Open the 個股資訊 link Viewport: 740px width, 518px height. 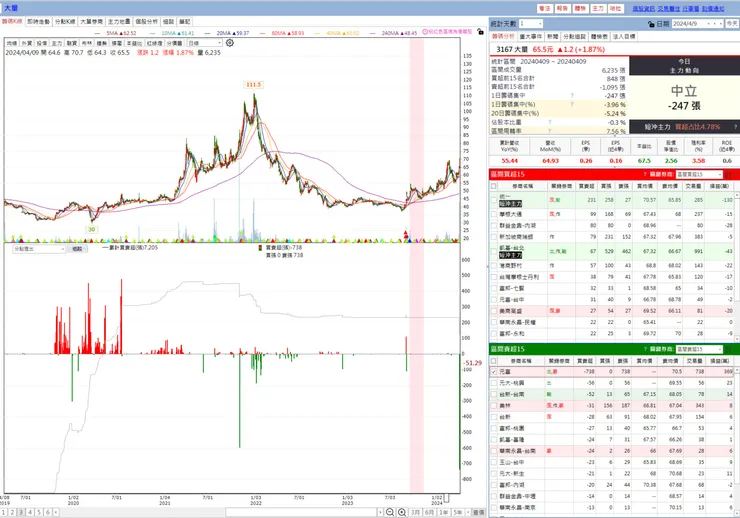643,8
